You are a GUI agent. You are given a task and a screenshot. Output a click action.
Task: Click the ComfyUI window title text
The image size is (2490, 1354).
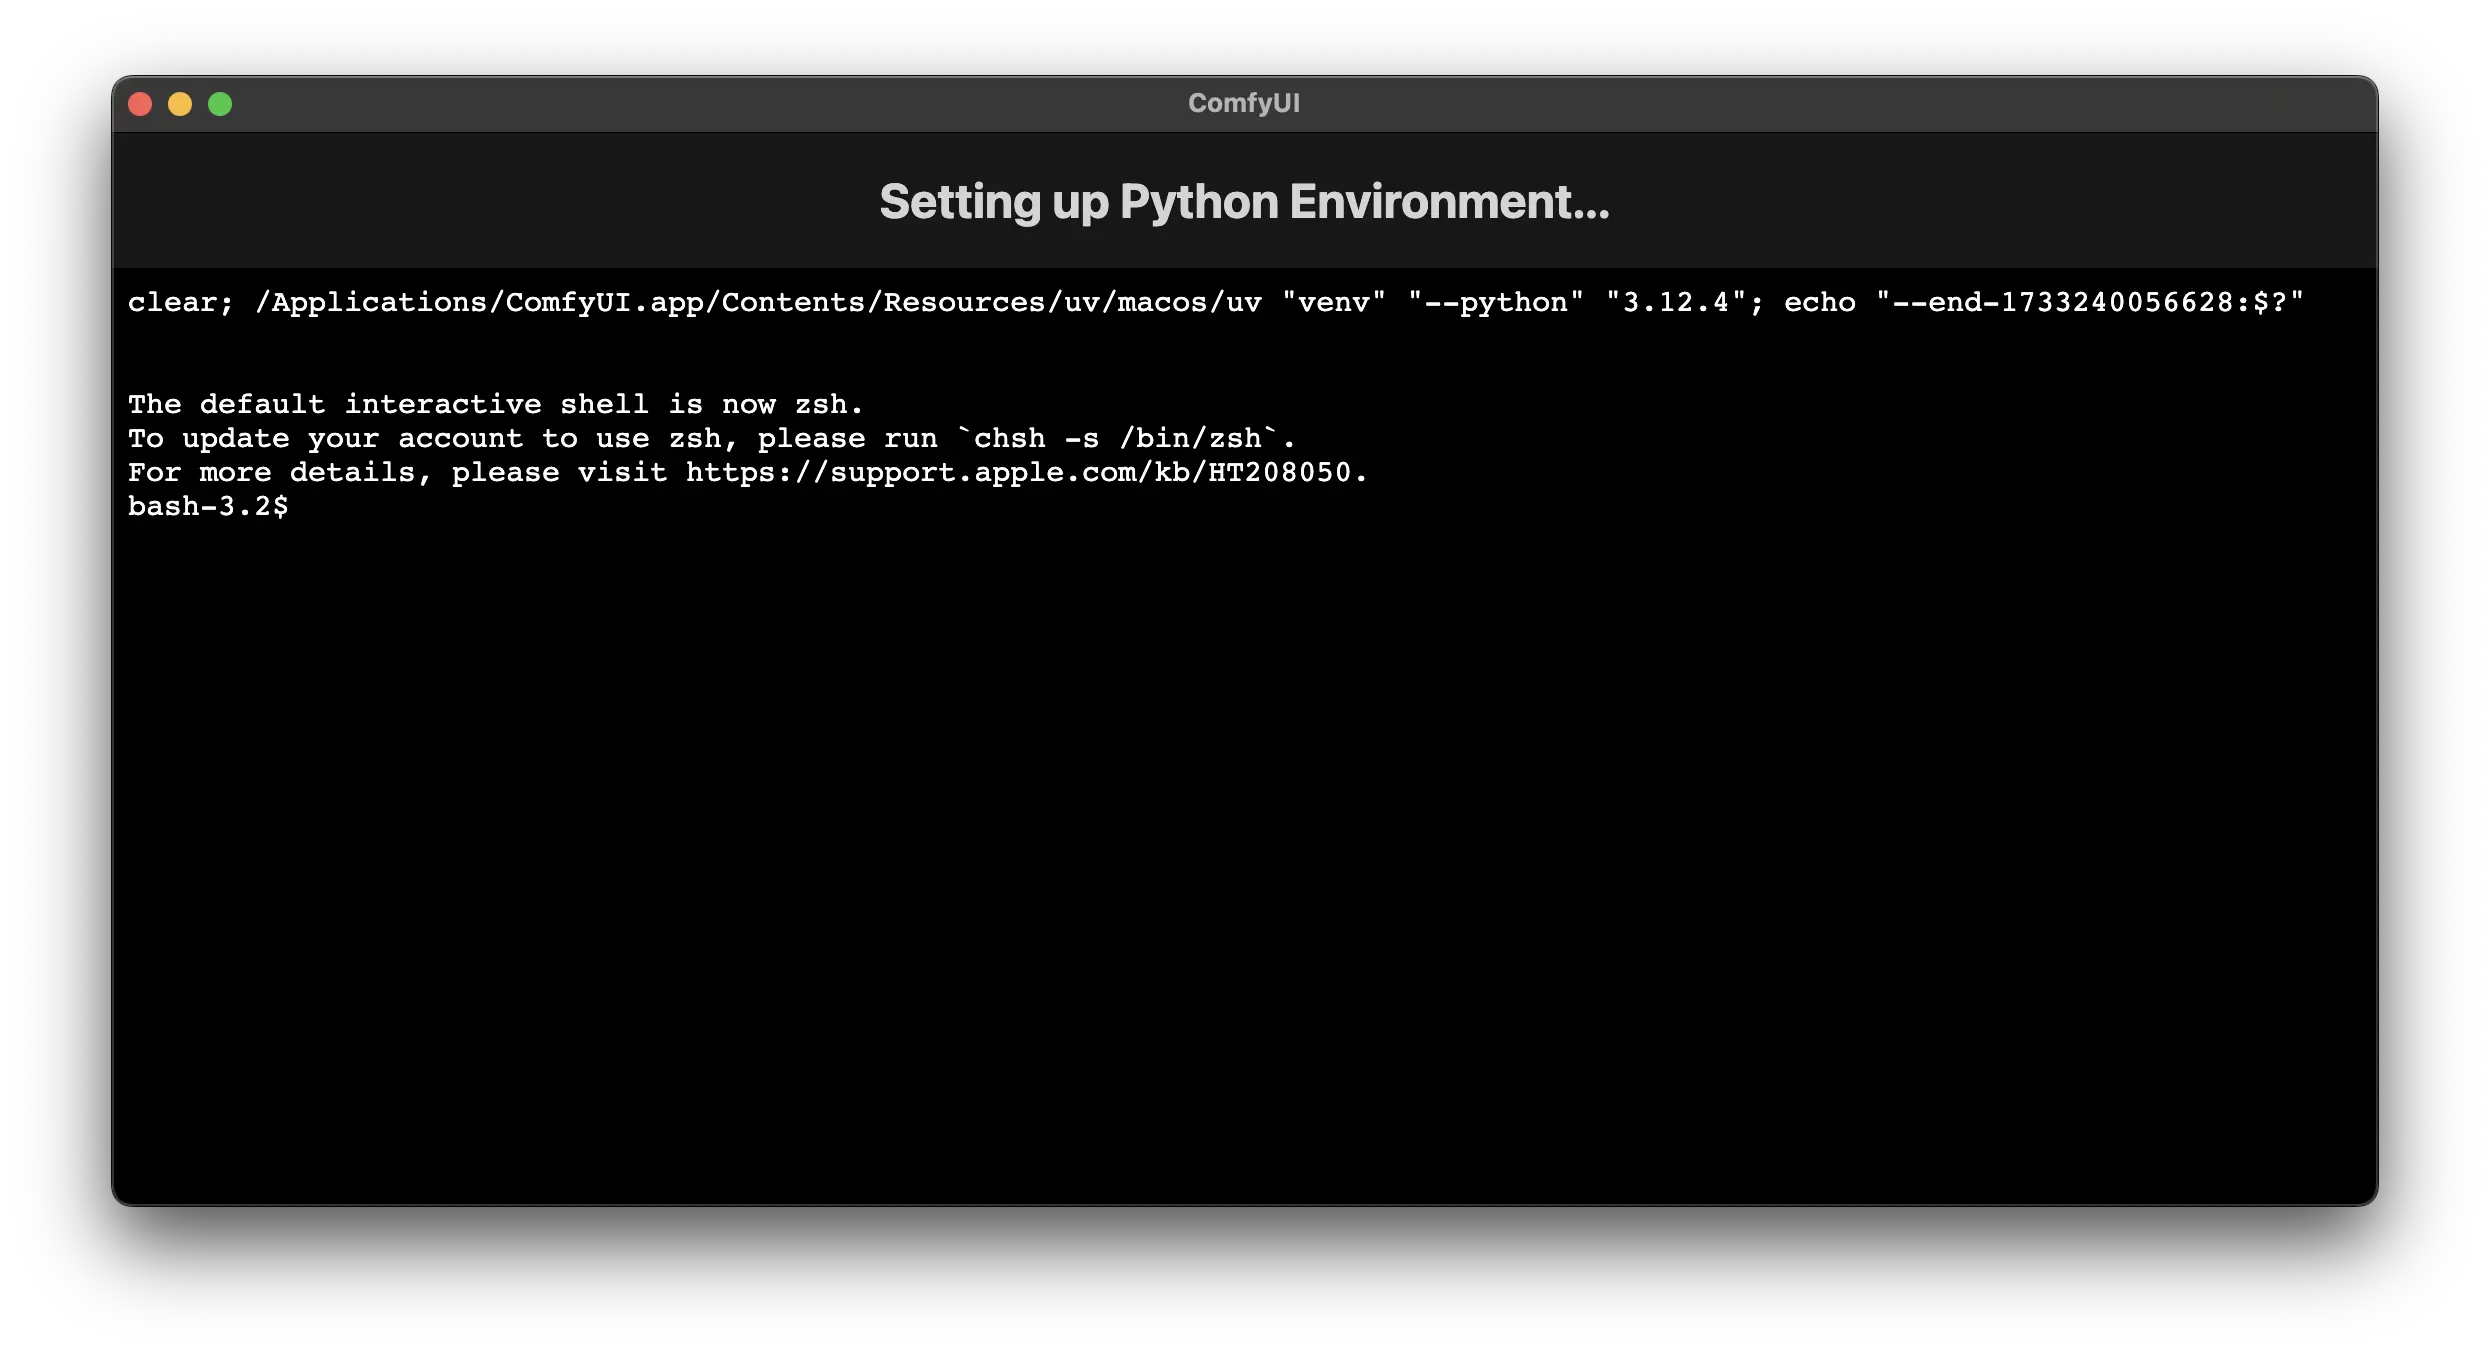pyautogui.click(x=1243, y=103)
